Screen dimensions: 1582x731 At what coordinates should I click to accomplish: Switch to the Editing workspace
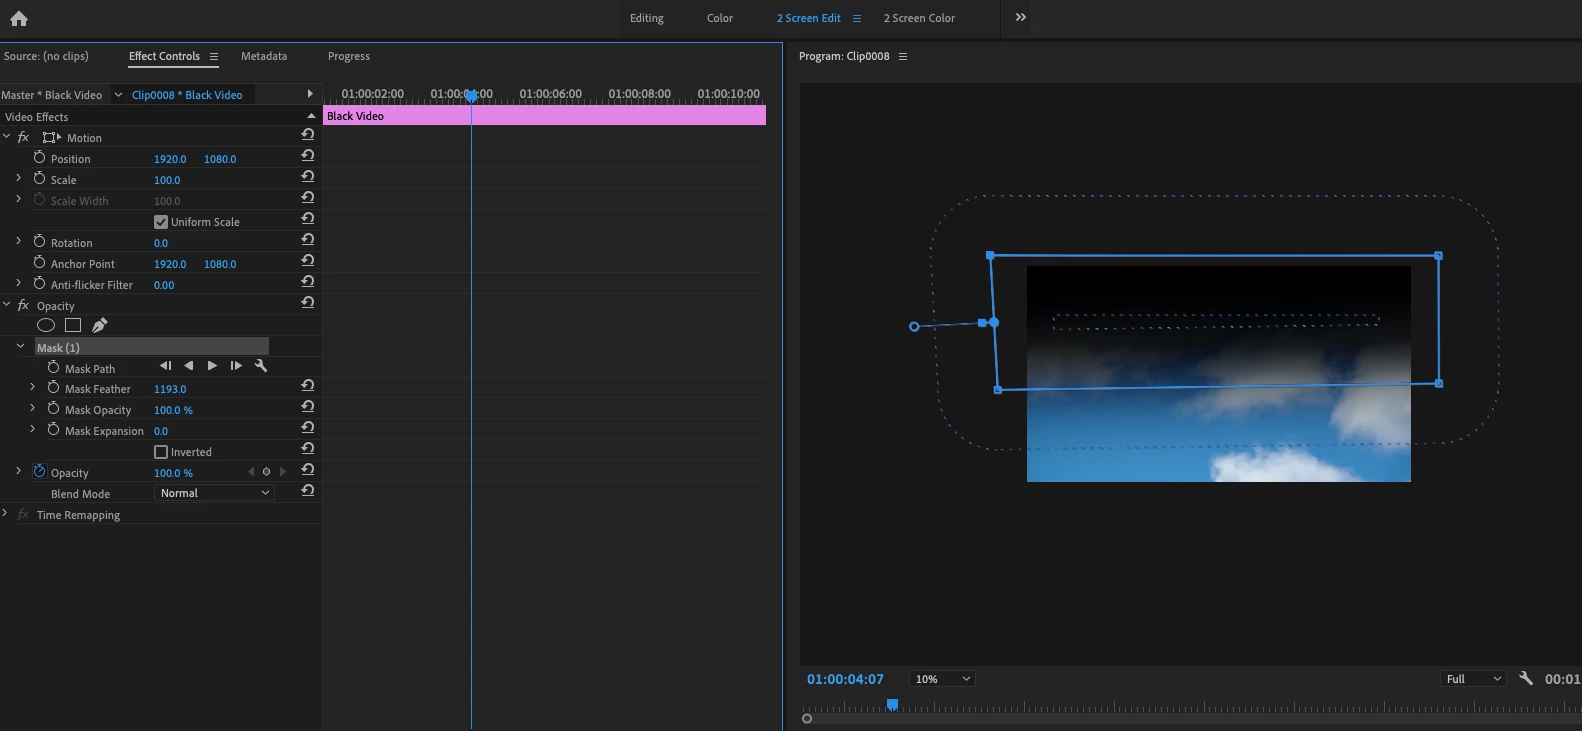[x=646, y=18]
